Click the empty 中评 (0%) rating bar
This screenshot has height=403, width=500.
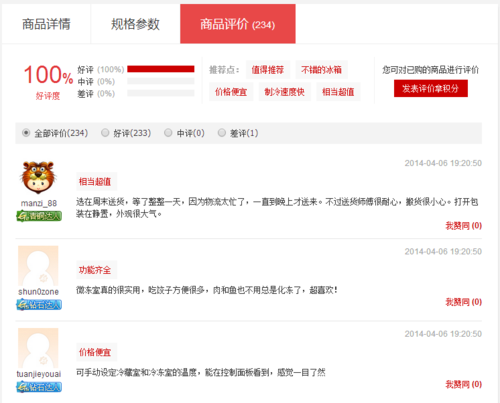[x=161, y=81]
